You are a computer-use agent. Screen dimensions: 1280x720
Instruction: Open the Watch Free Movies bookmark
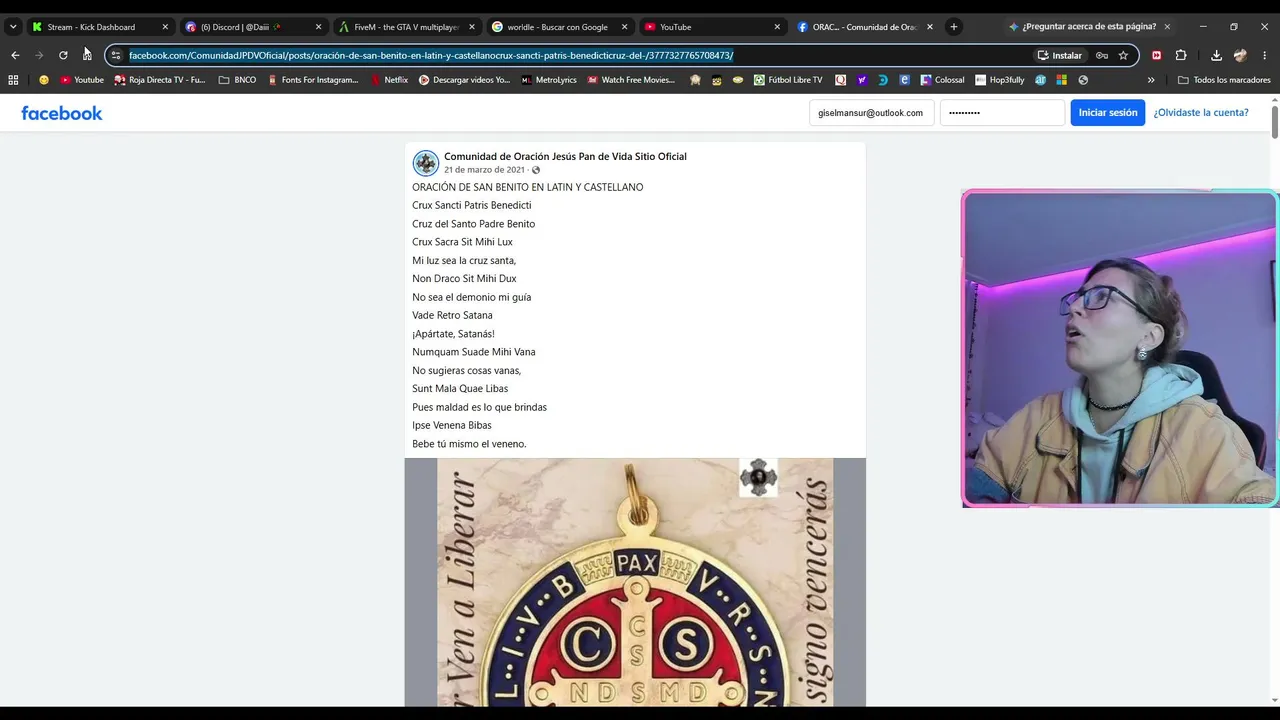[631, 80]
